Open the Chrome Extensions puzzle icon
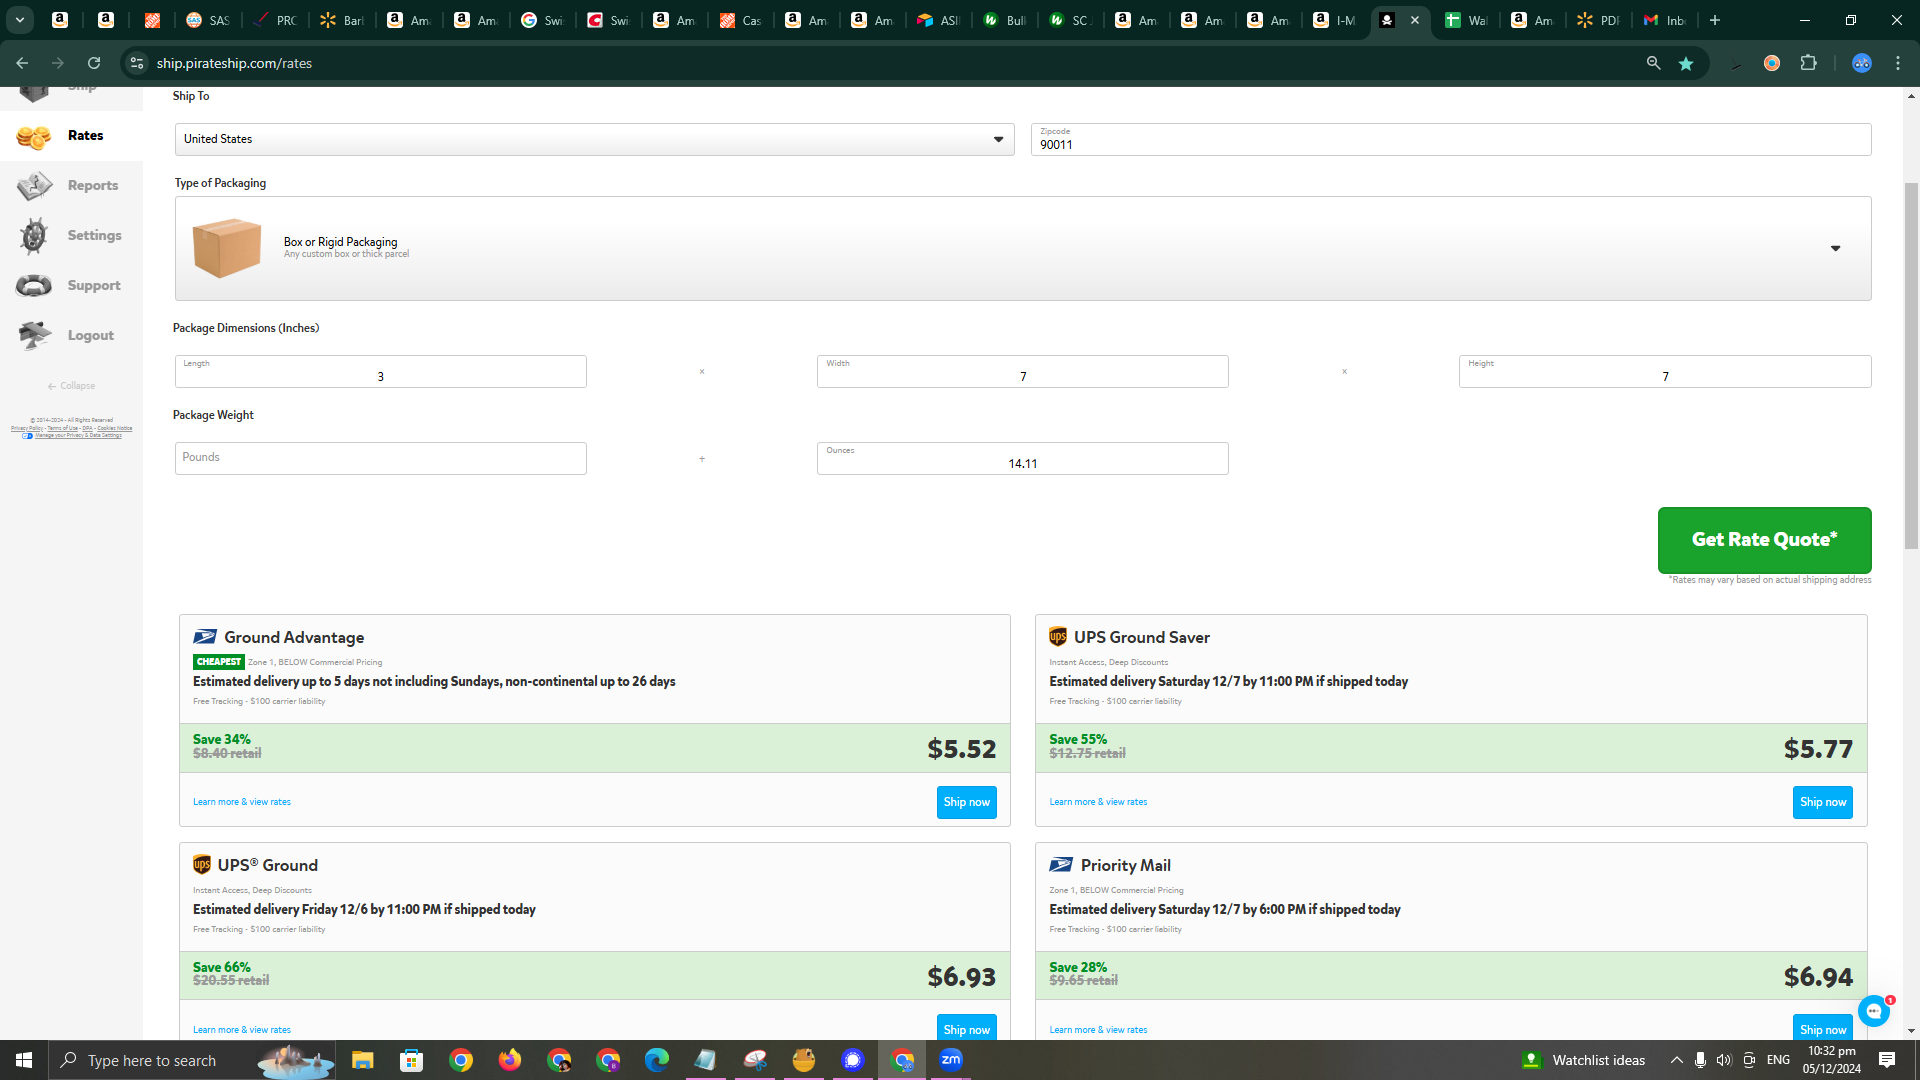The width and height of the screenshot is (1920, 1080). click(1808, 63)
